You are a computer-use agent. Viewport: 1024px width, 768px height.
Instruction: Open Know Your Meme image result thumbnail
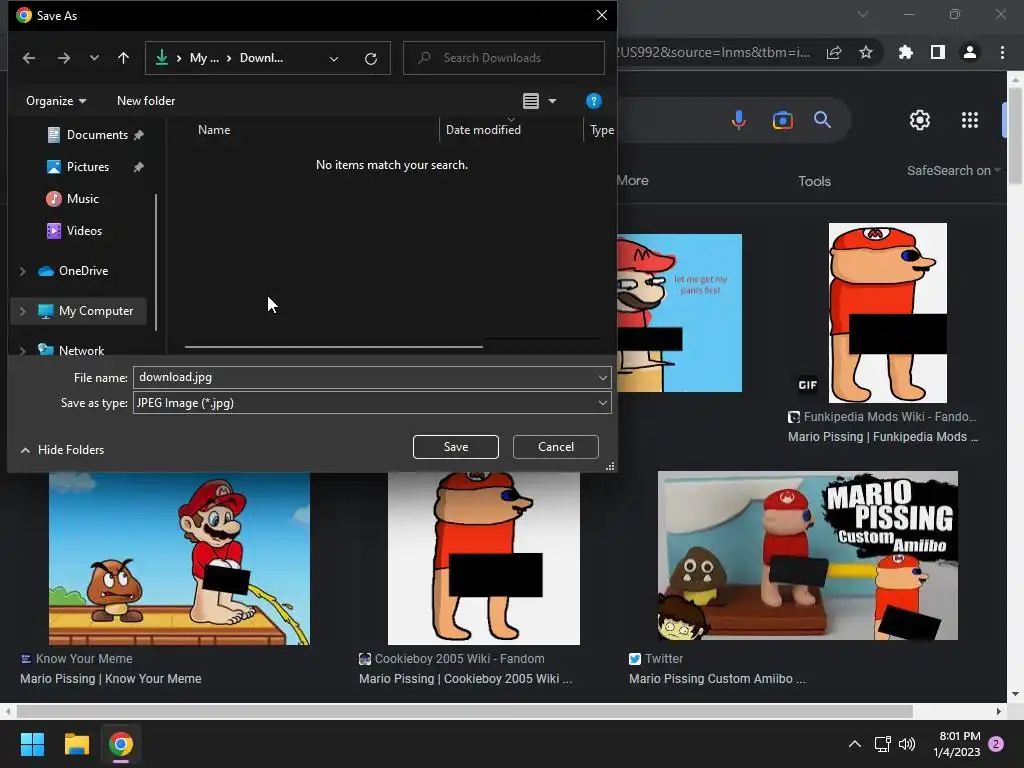pos(179,558)
